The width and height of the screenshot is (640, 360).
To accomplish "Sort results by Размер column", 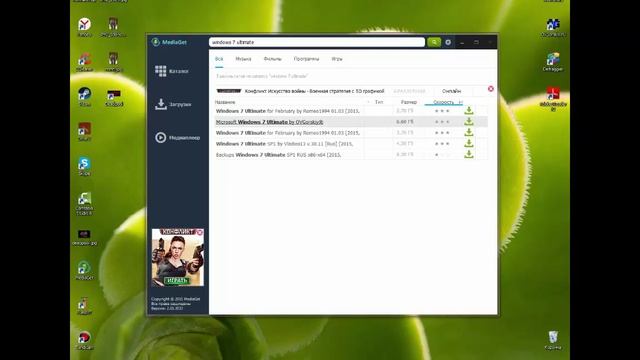I will pos(409,102).
